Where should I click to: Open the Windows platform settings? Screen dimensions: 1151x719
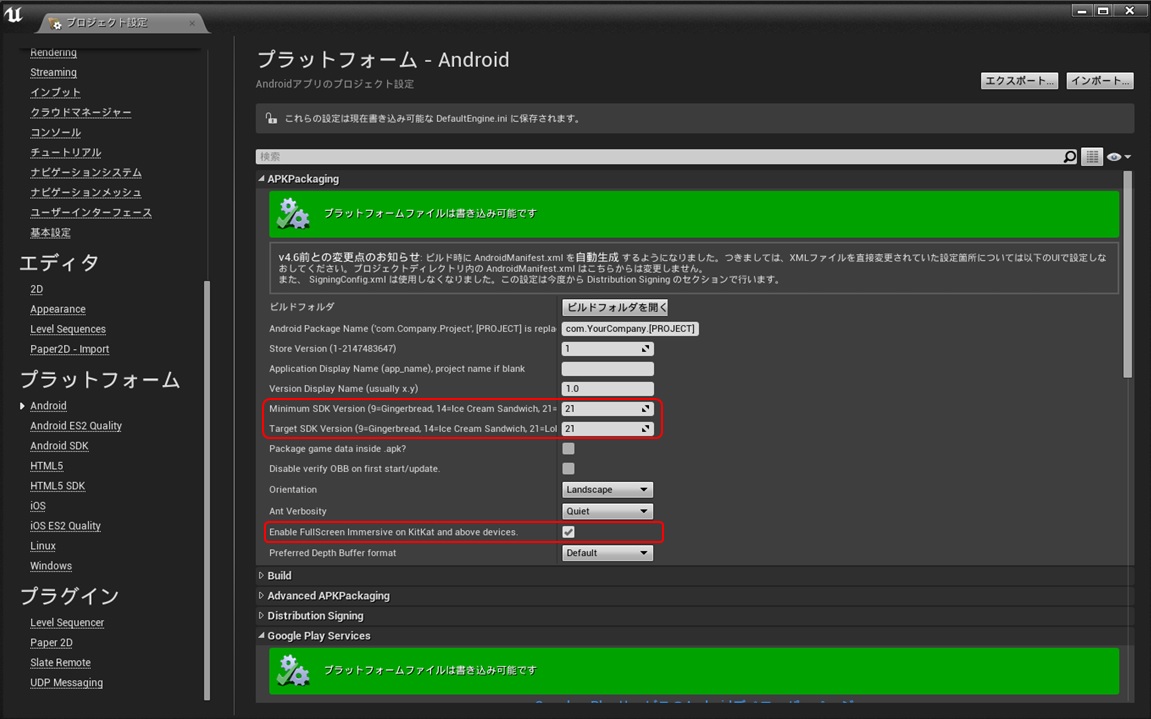tap(51, 566)
